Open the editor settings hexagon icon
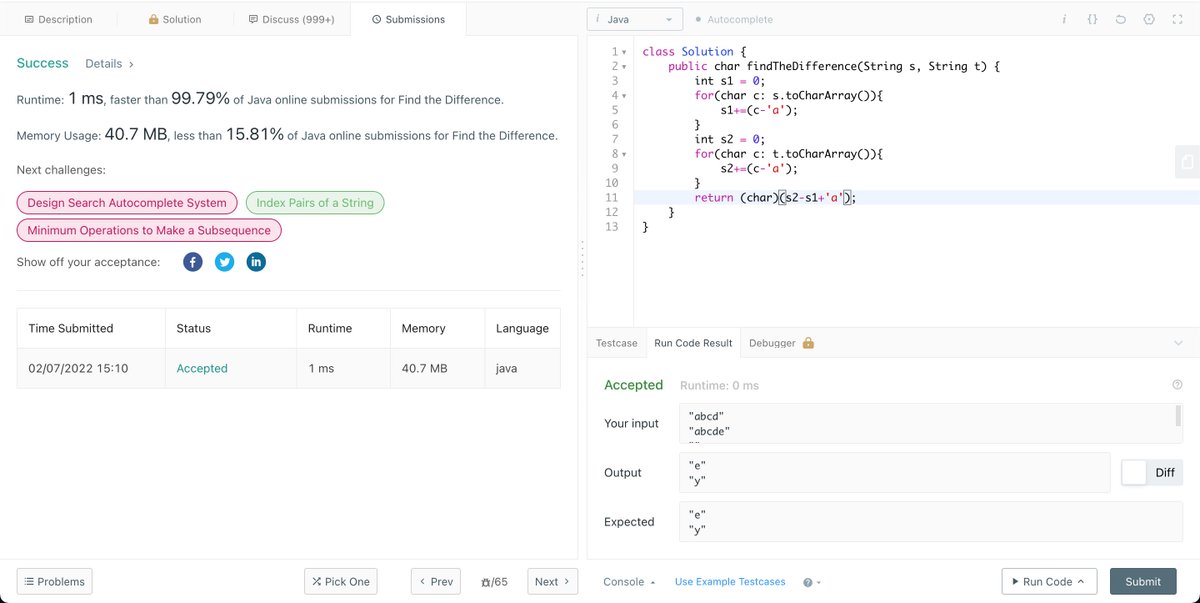 pyautogui.click(x=1148, y=19)
